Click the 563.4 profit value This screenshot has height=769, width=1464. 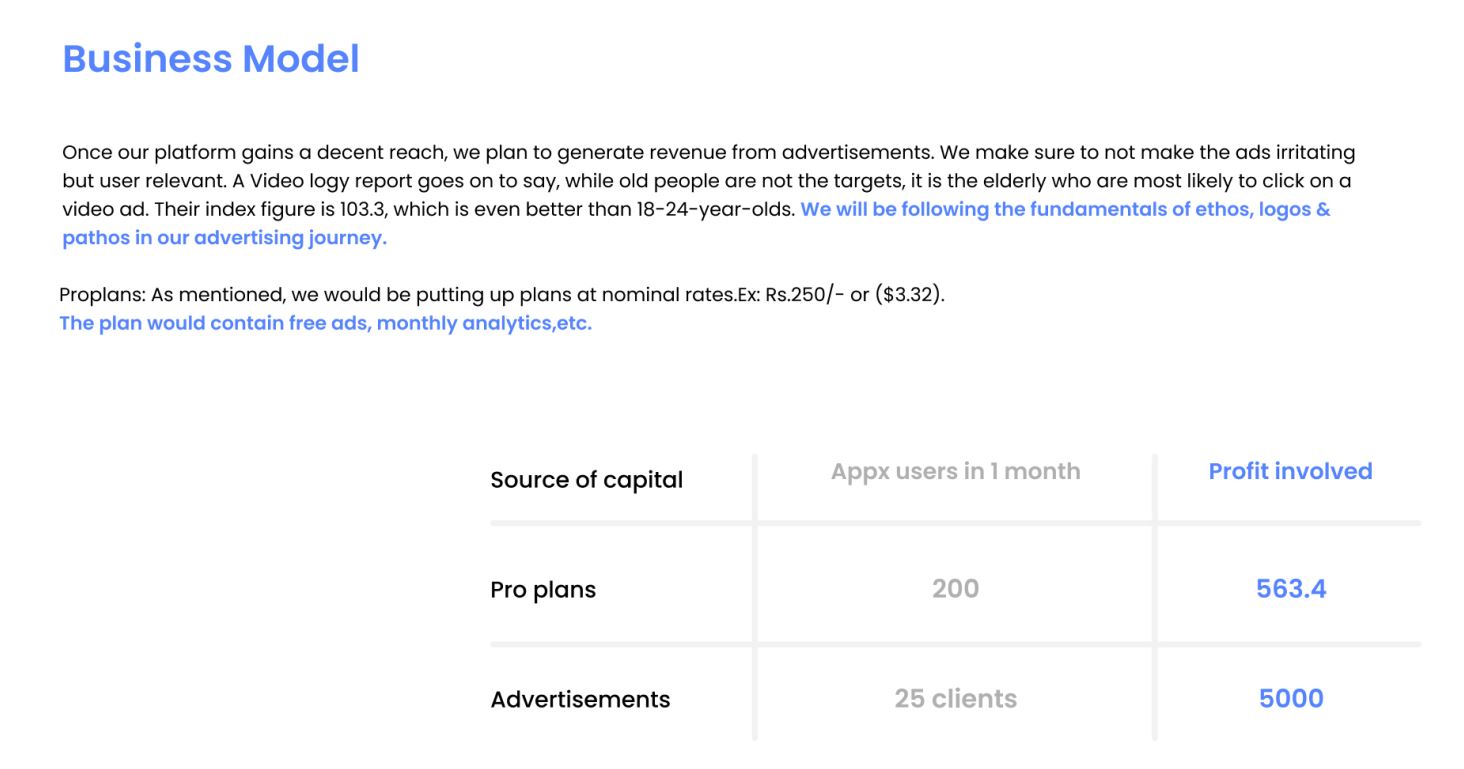click(1290, 589)
